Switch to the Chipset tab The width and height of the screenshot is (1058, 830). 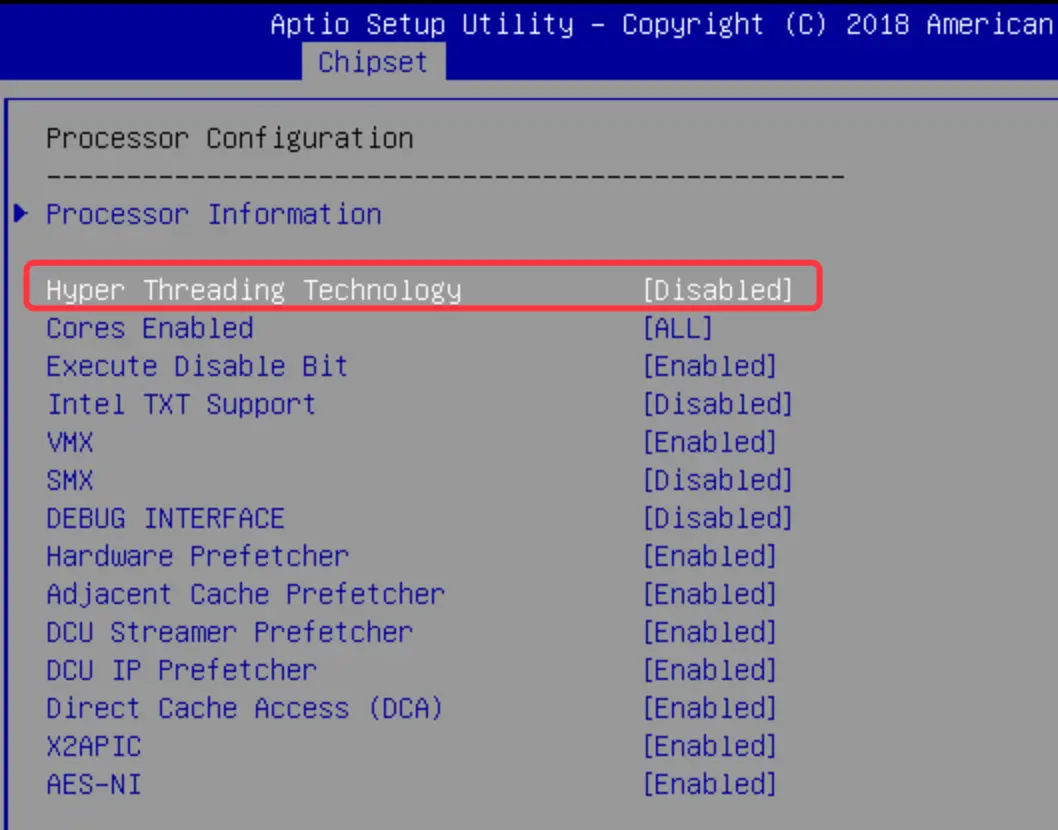click(373, 62)
